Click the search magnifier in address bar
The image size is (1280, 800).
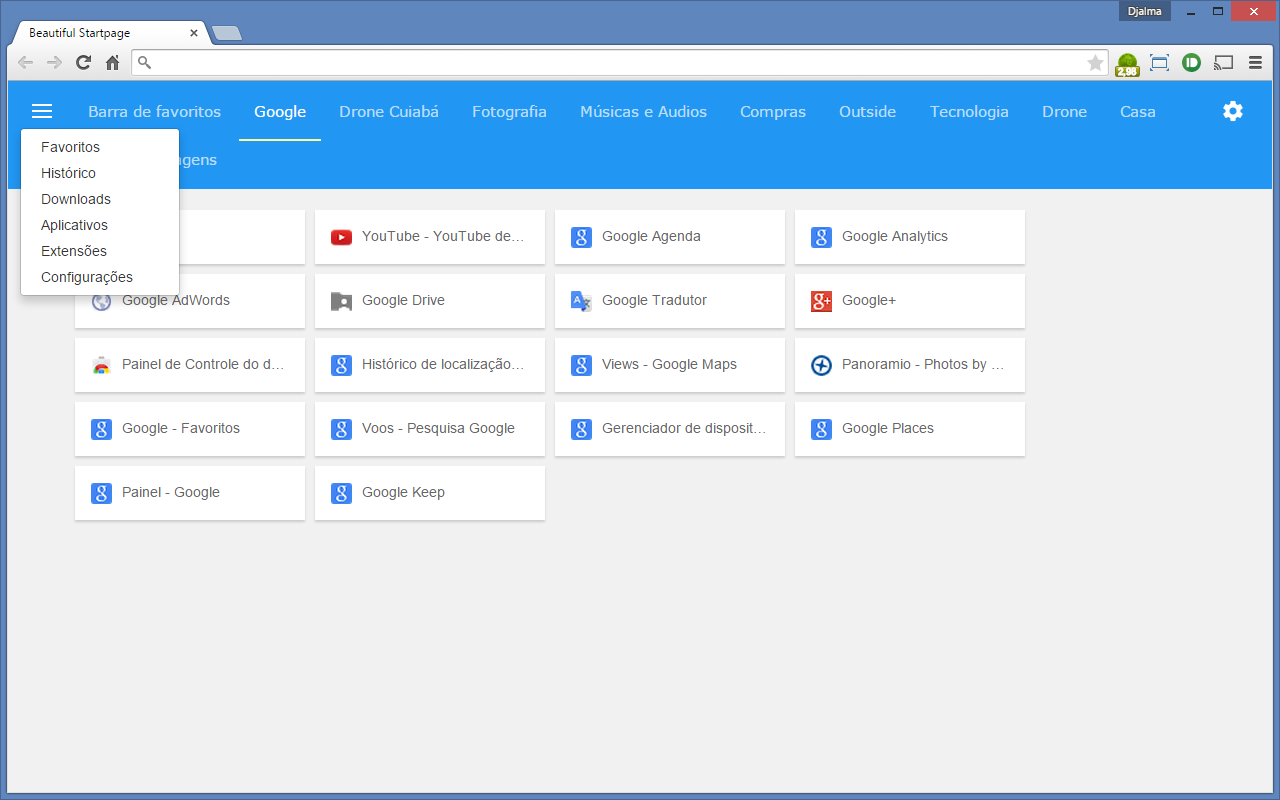pyautogui.click(x=144, y=63)
